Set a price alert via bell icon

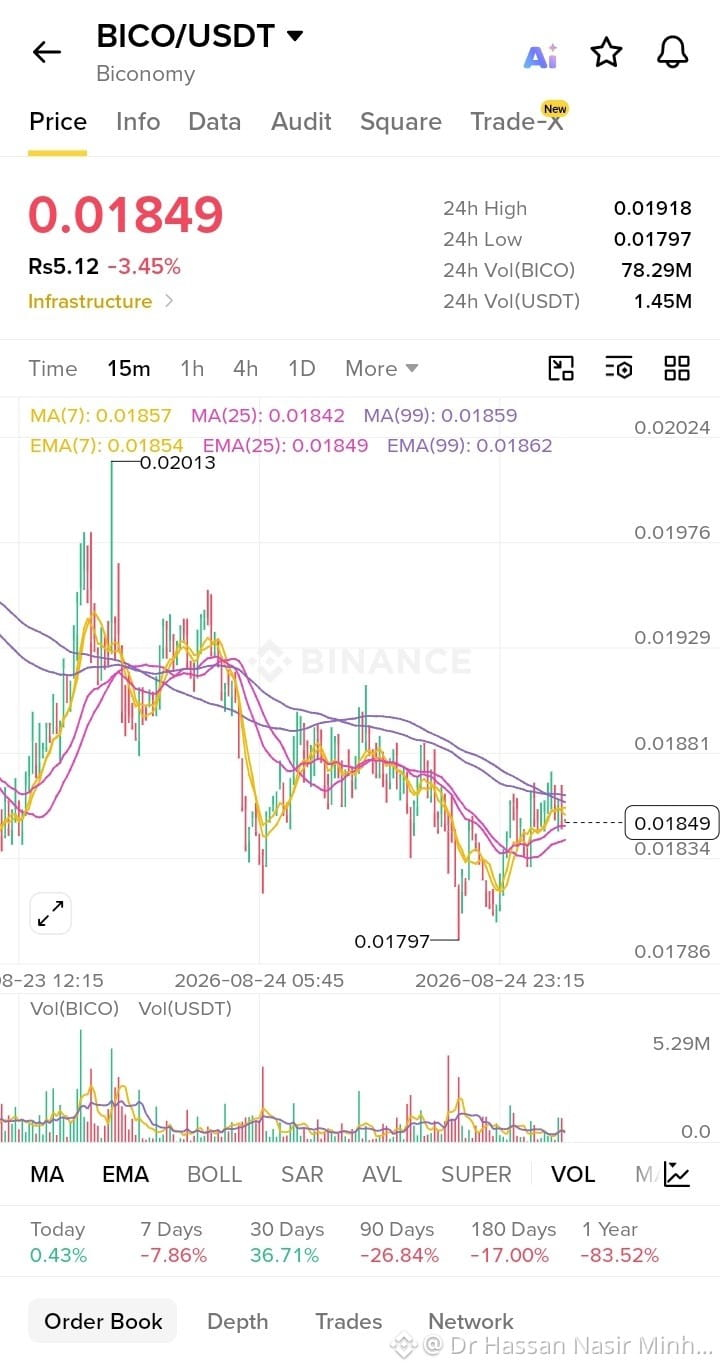click(673, 52)
